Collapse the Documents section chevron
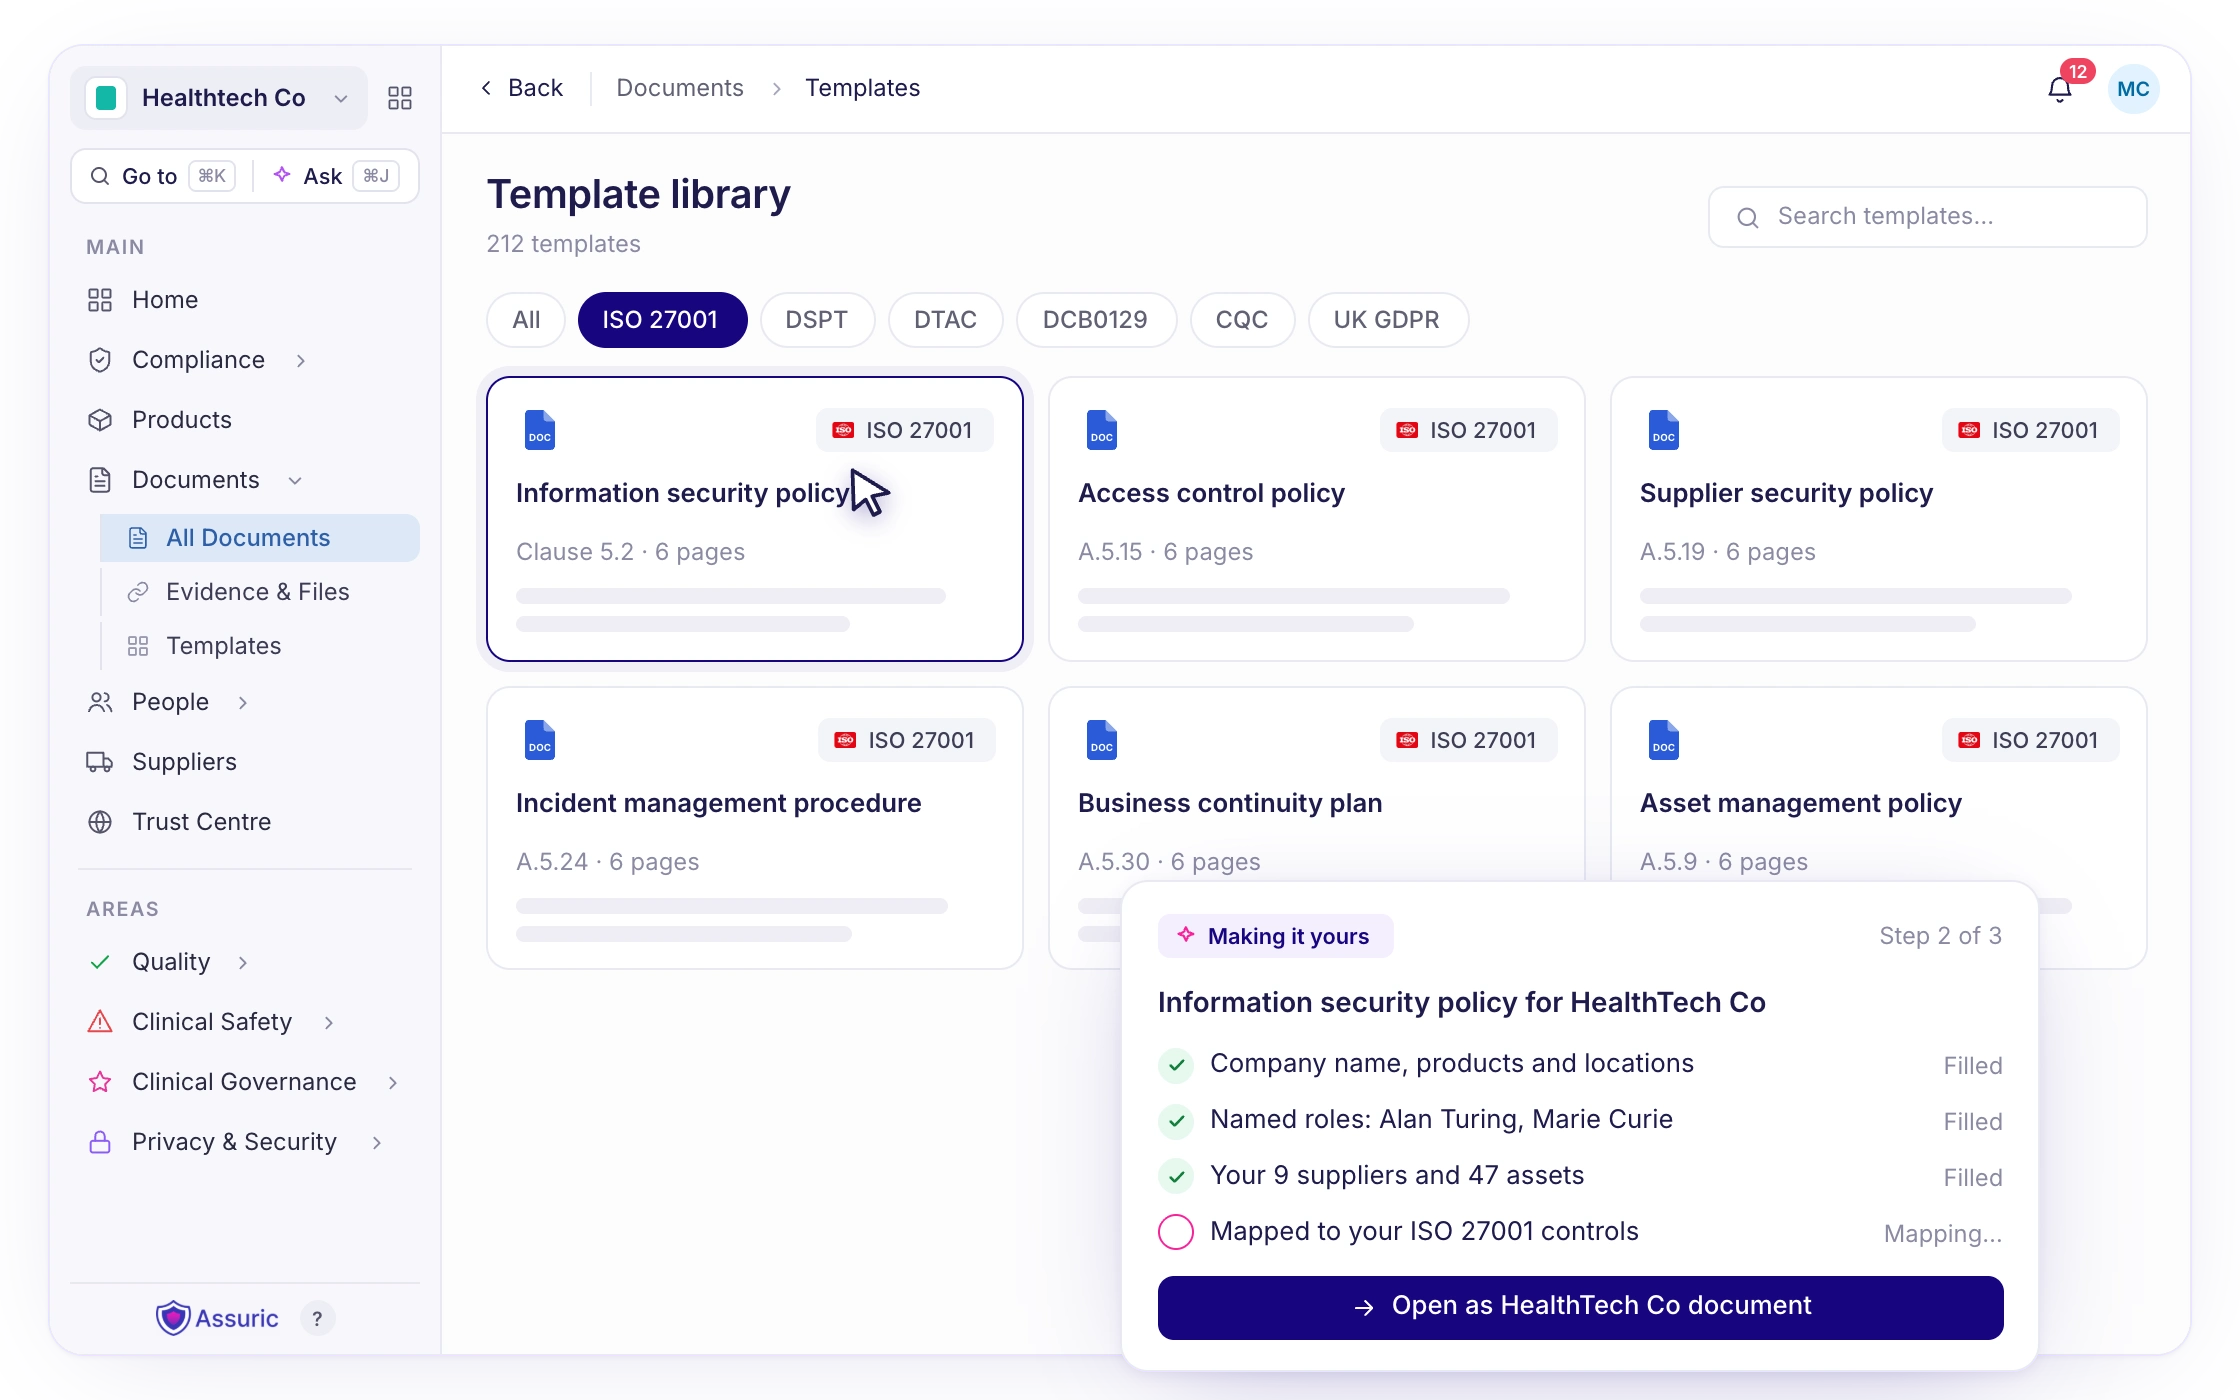Screen dimensions: 2240x1400 [295, 481]
